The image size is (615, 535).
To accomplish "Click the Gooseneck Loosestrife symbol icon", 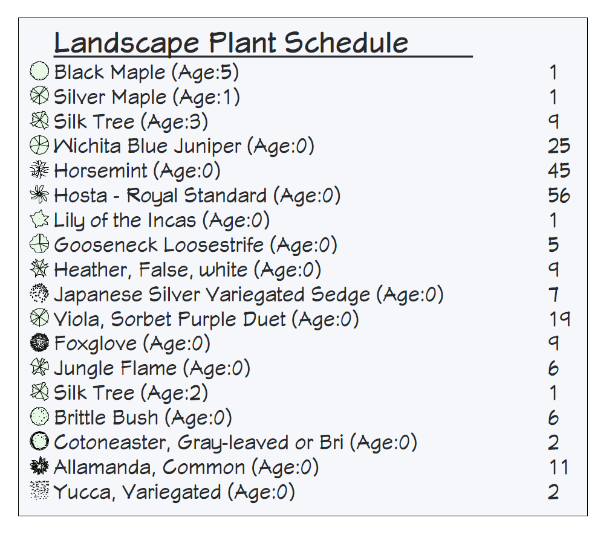I will (x=40, y=245).
